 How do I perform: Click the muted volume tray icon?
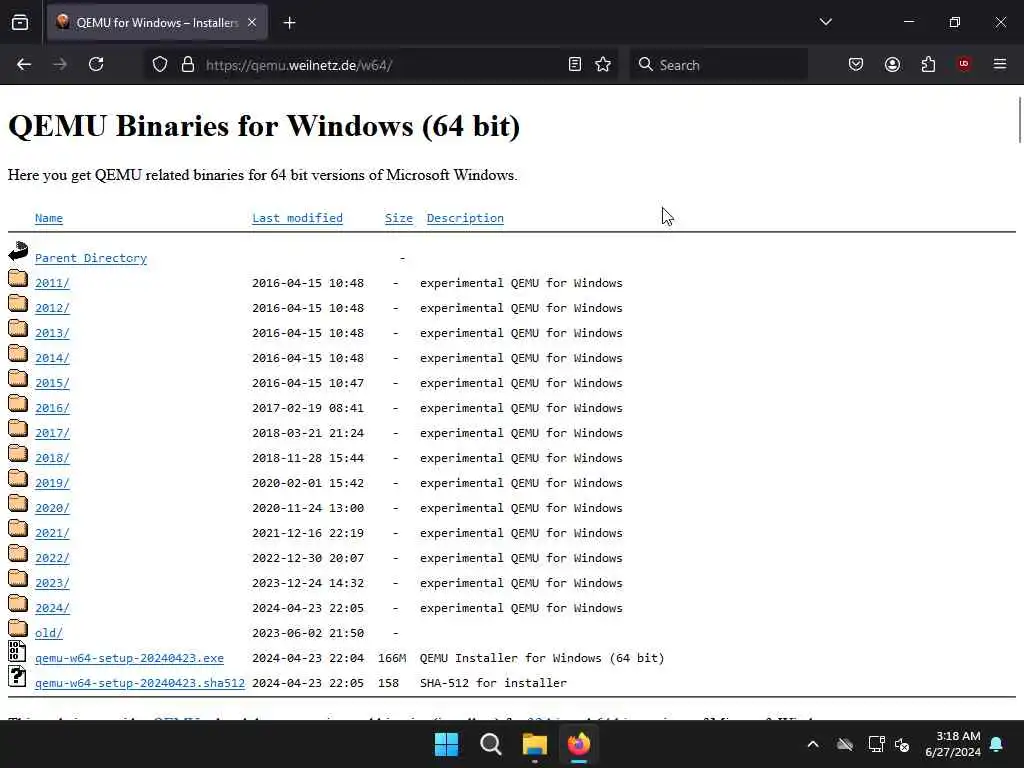pos(903,744)
